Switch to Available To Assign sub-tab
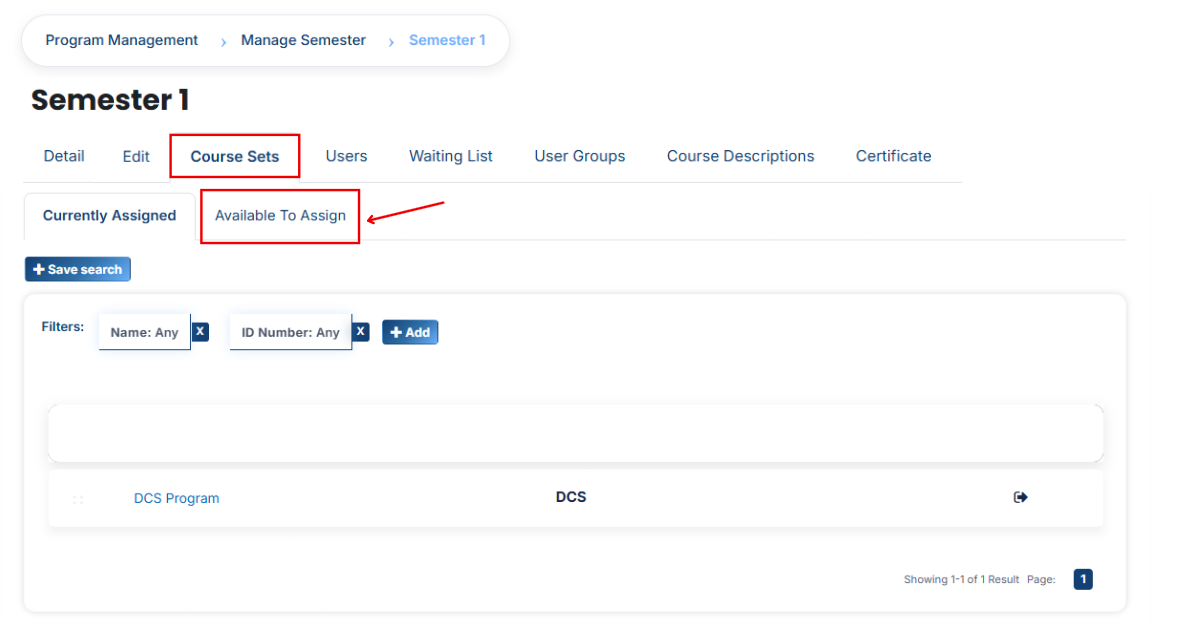This screenshot has width=1181, height=630. coord(280,216)
